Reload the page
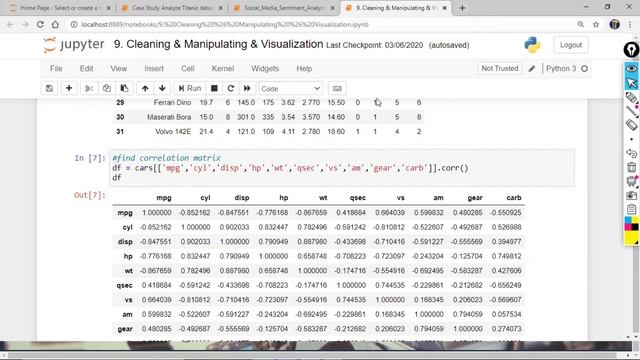640x360 pixels. [x=40, y=24]
